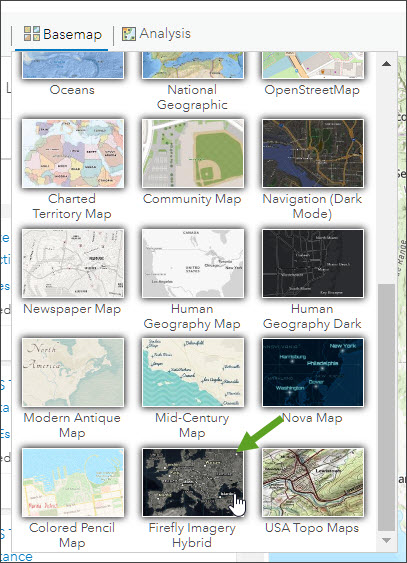Click the Modern Antique Map label
This screenshot has width=407, height=563.
pyautogui.click(x=72, y=425)
